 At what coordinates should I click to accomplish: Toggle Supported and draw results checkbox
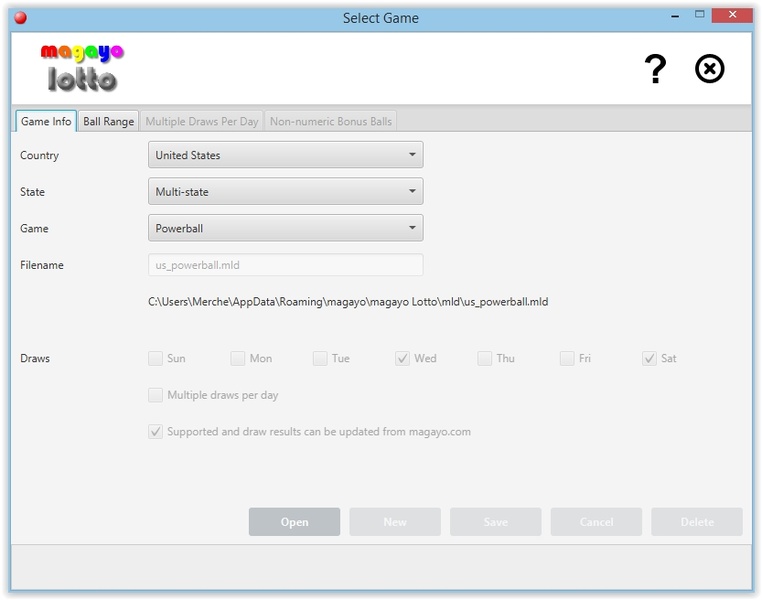tap(156, 431)
